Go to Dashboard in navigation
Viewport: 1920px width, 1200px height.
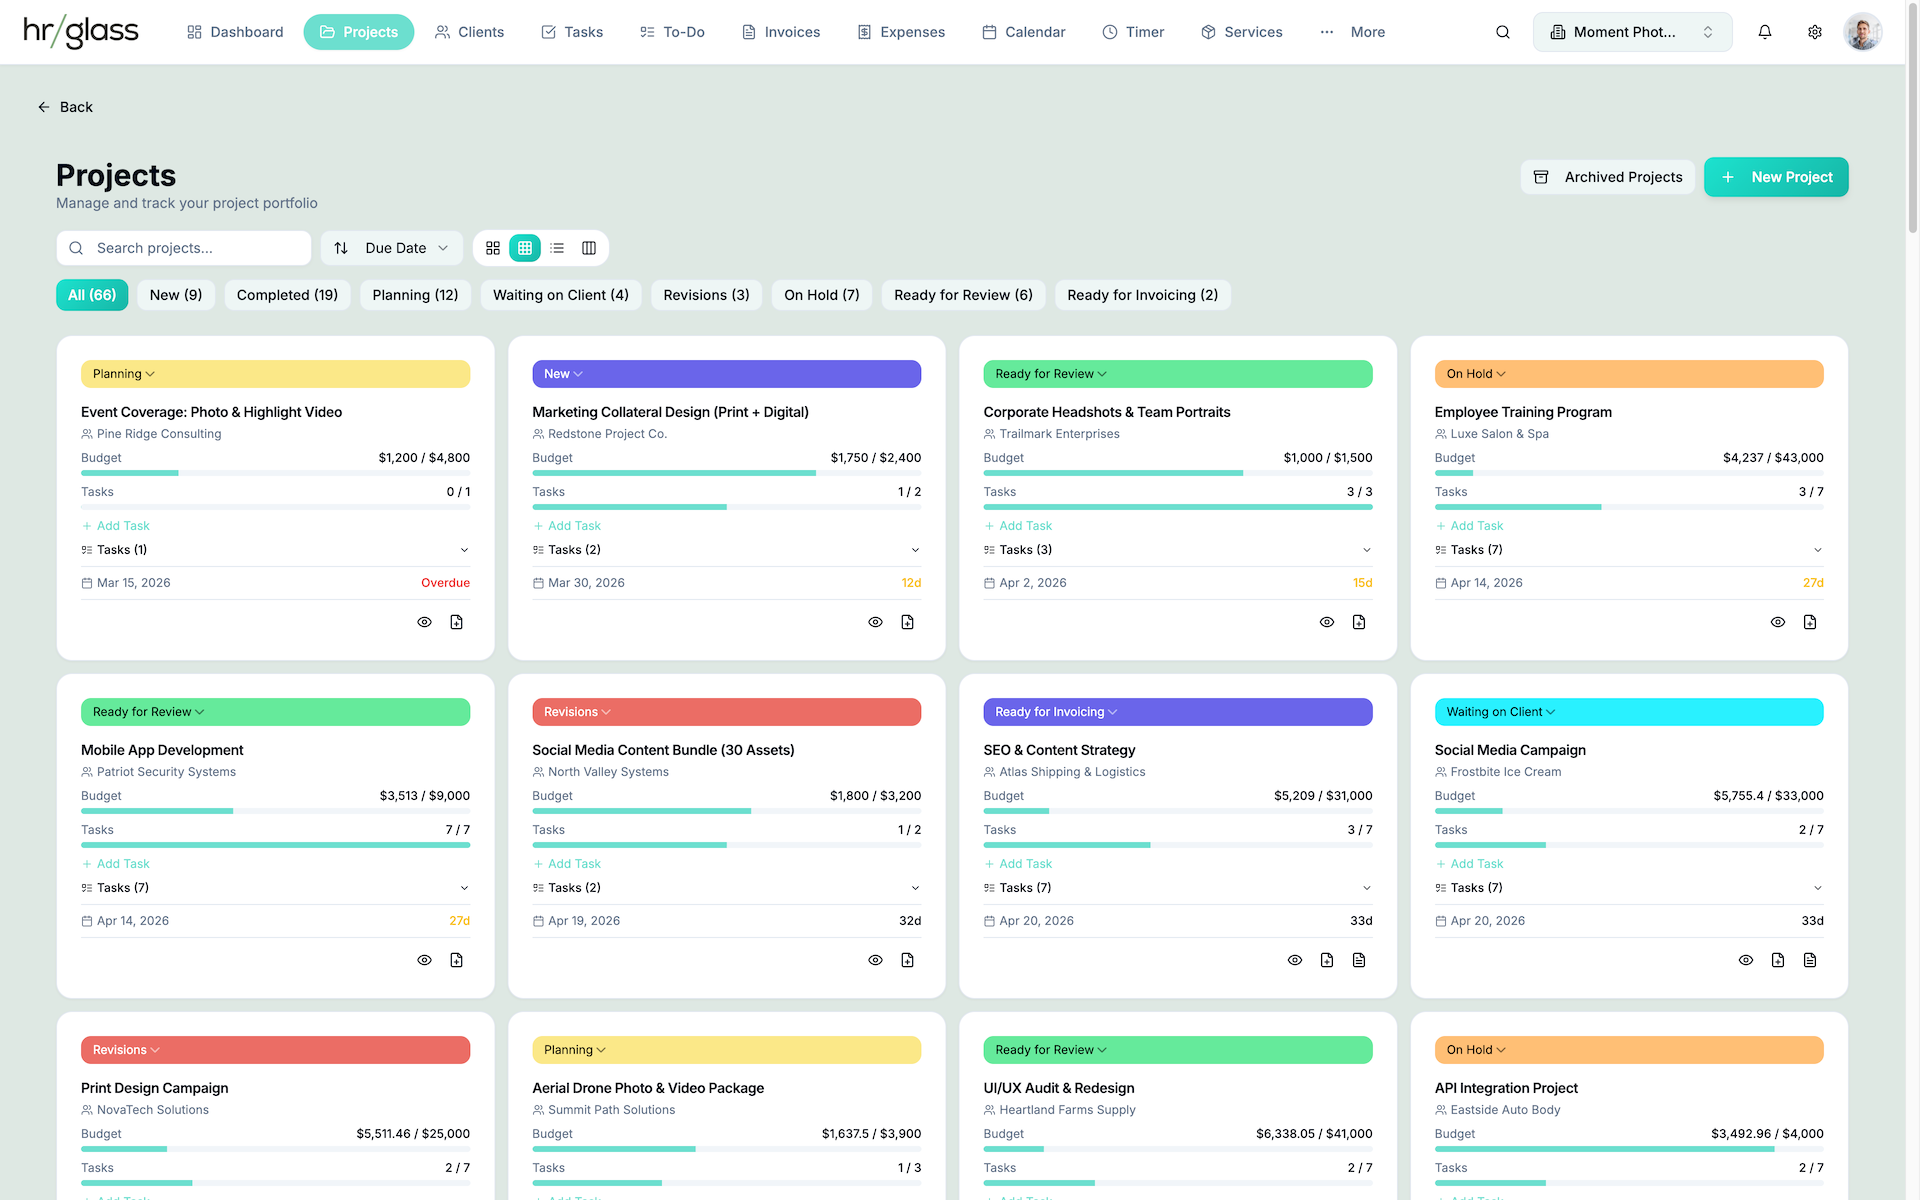pos(235,32)
